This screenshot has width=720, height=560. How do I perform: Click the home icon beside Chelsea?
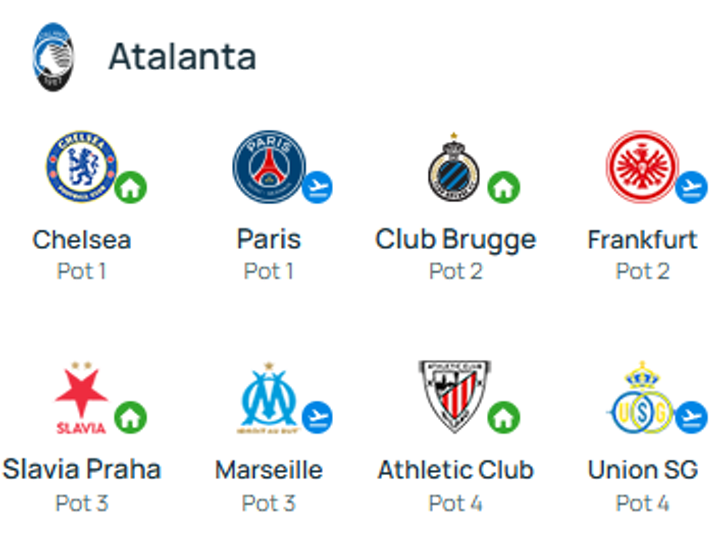pyautogui.click(x=130, y=187)
